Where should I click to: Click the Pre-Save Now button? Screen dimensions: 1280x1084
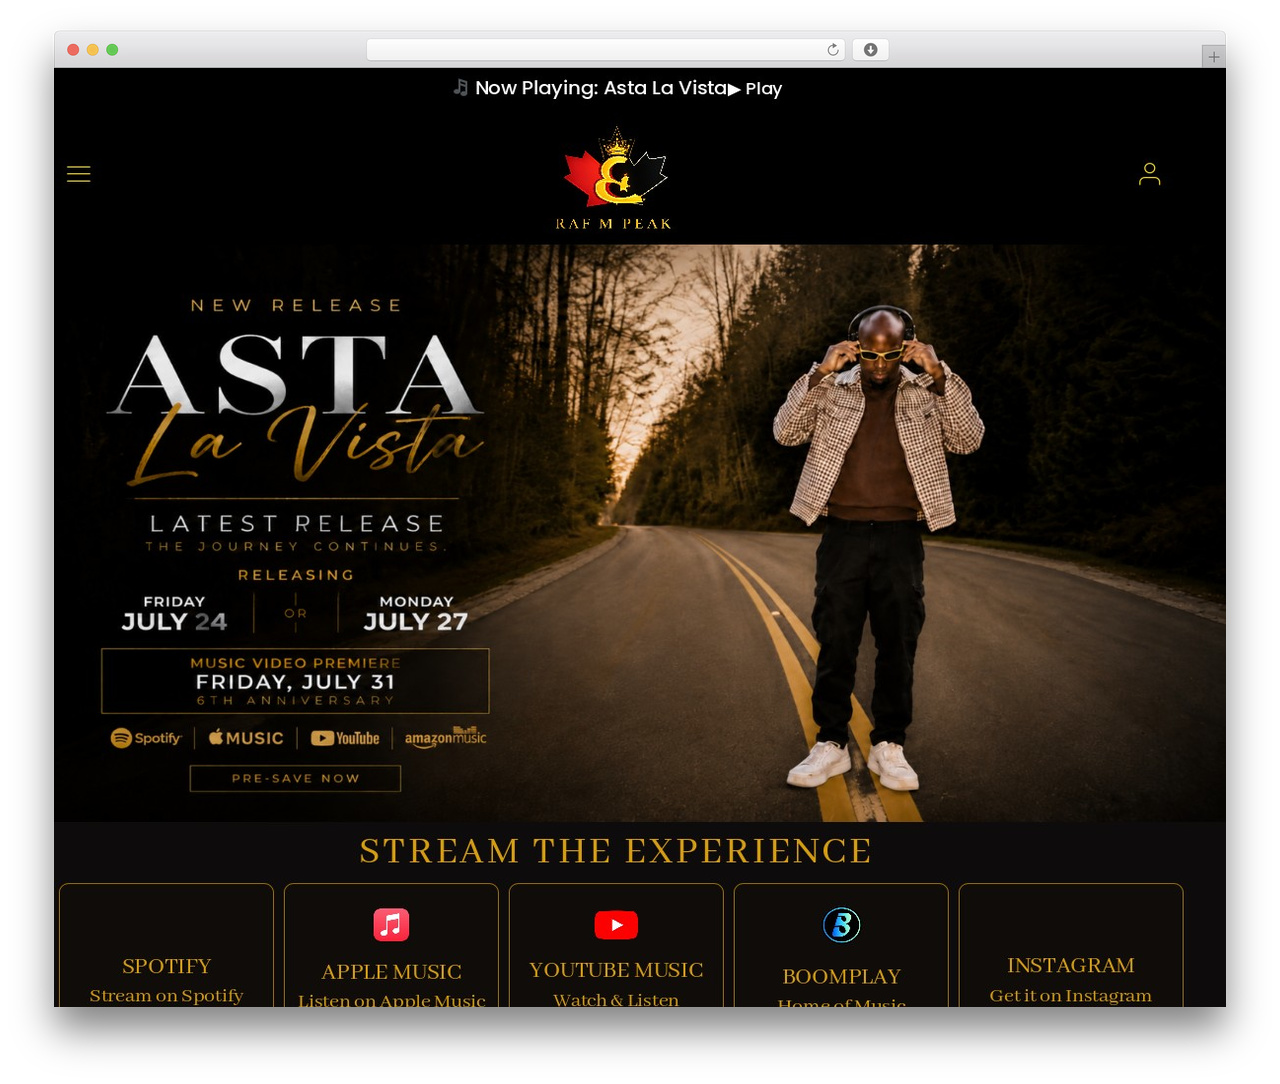(295, 778)
